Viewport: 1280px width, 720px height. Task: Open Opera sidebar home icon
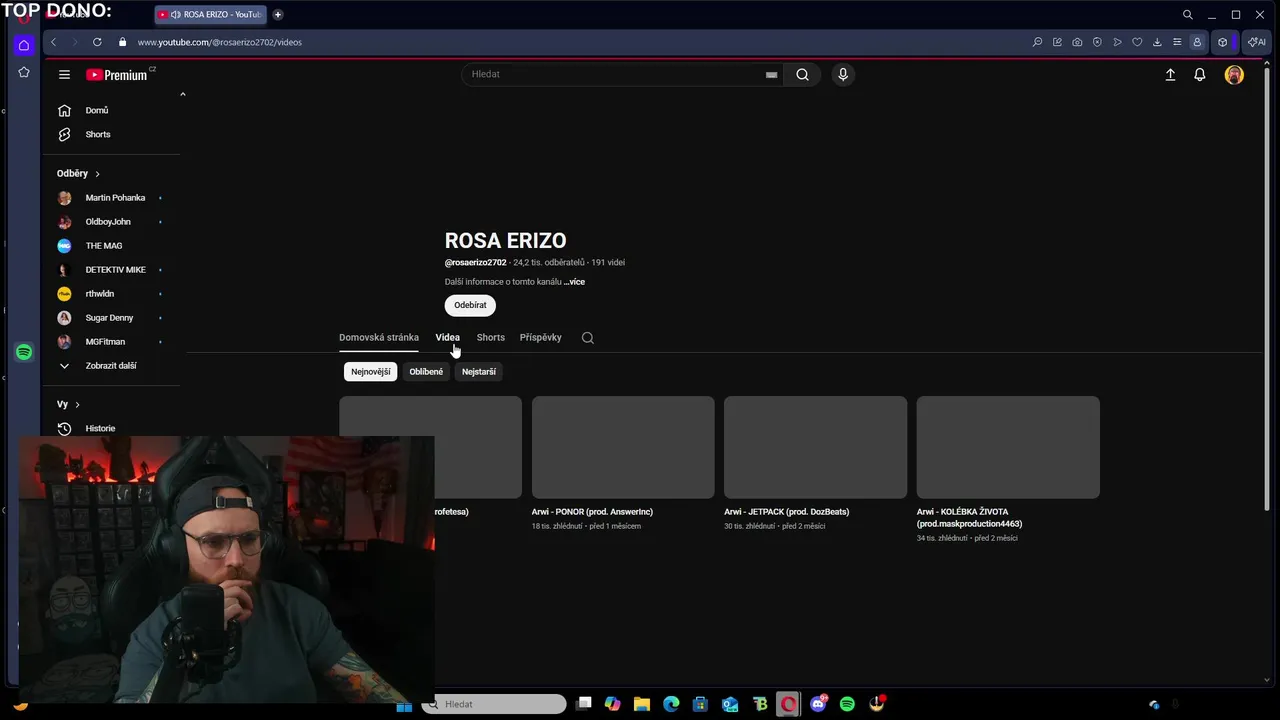point(24,45)
